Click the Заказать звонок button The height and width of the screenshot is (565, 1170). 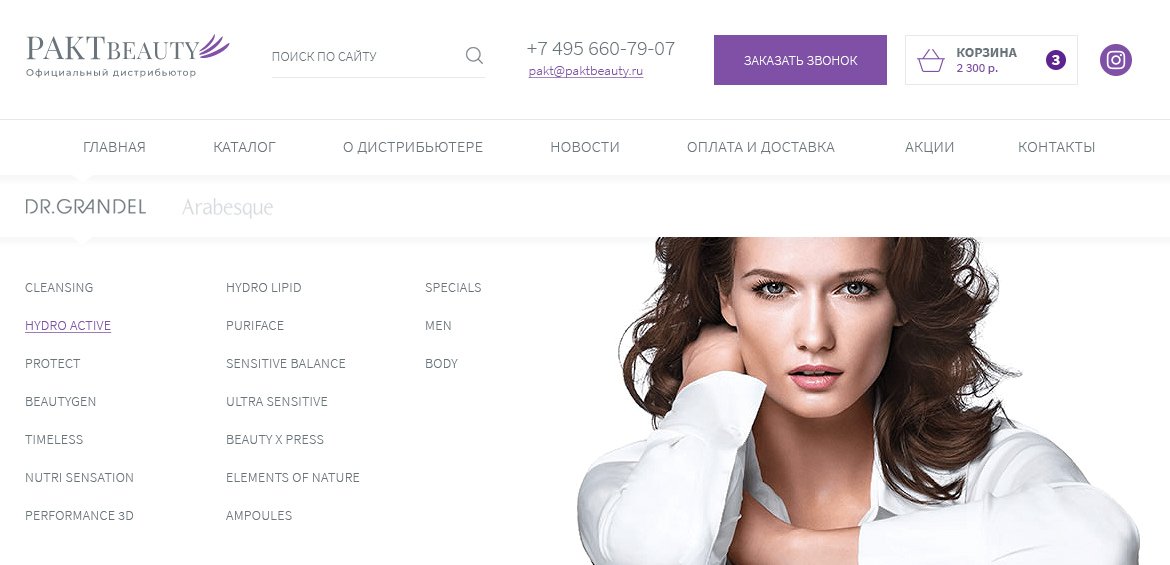click(x=800, y=60)
